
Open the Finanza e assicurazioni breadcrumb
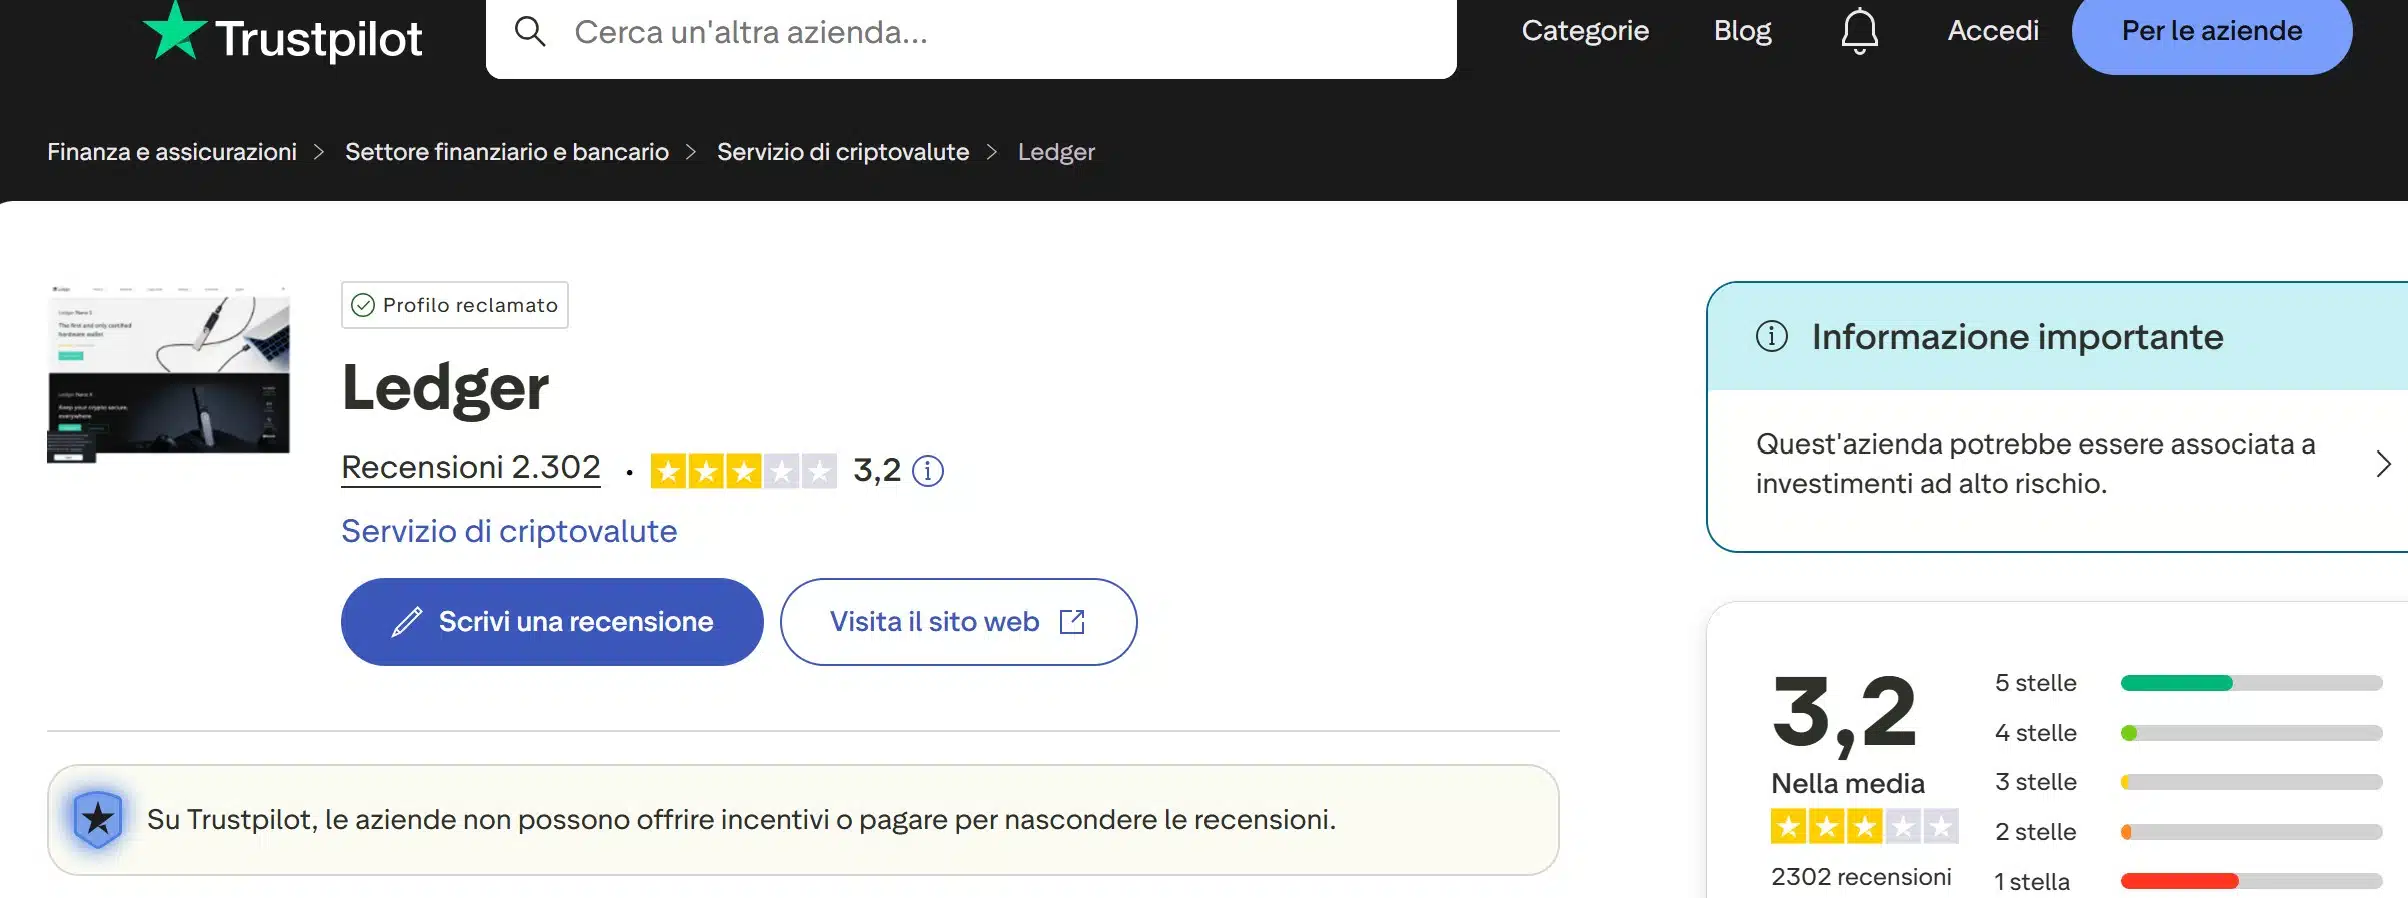click(171, 151)
